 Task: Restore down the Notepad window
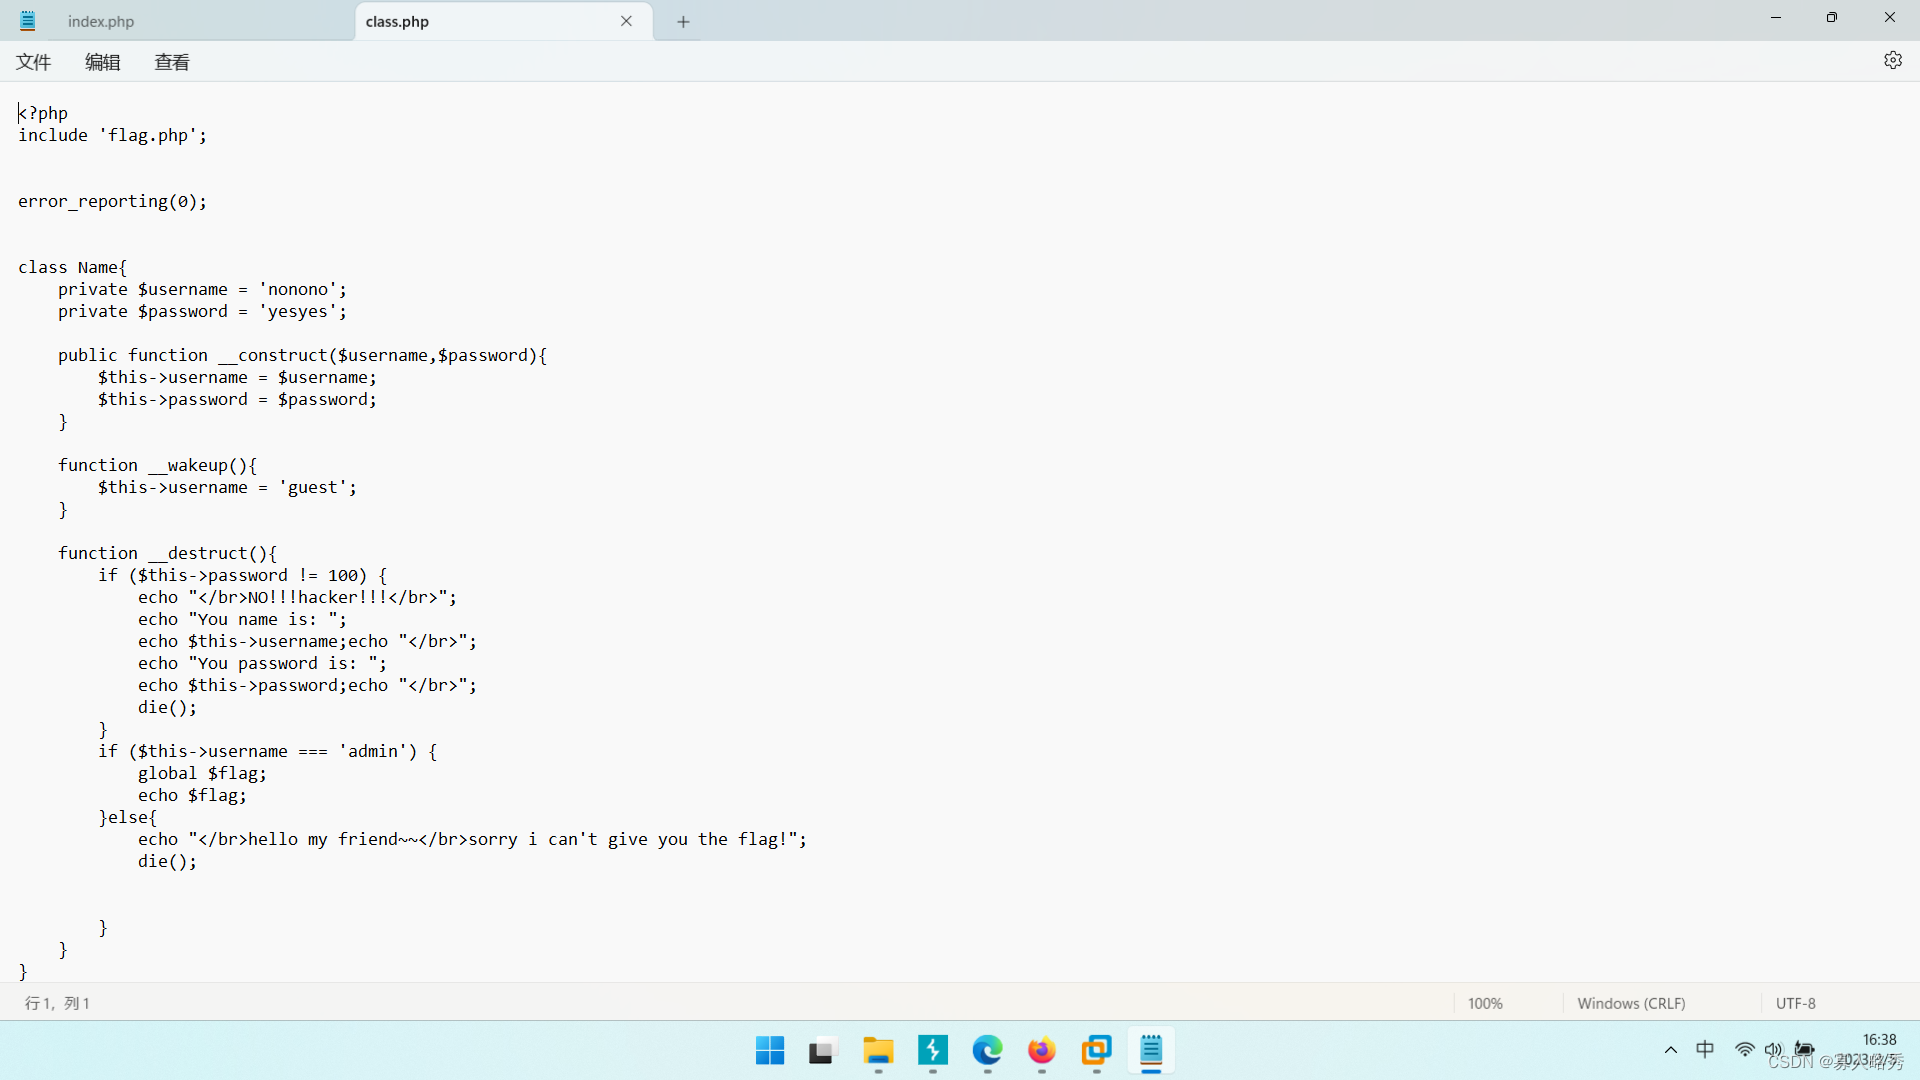1831,18
